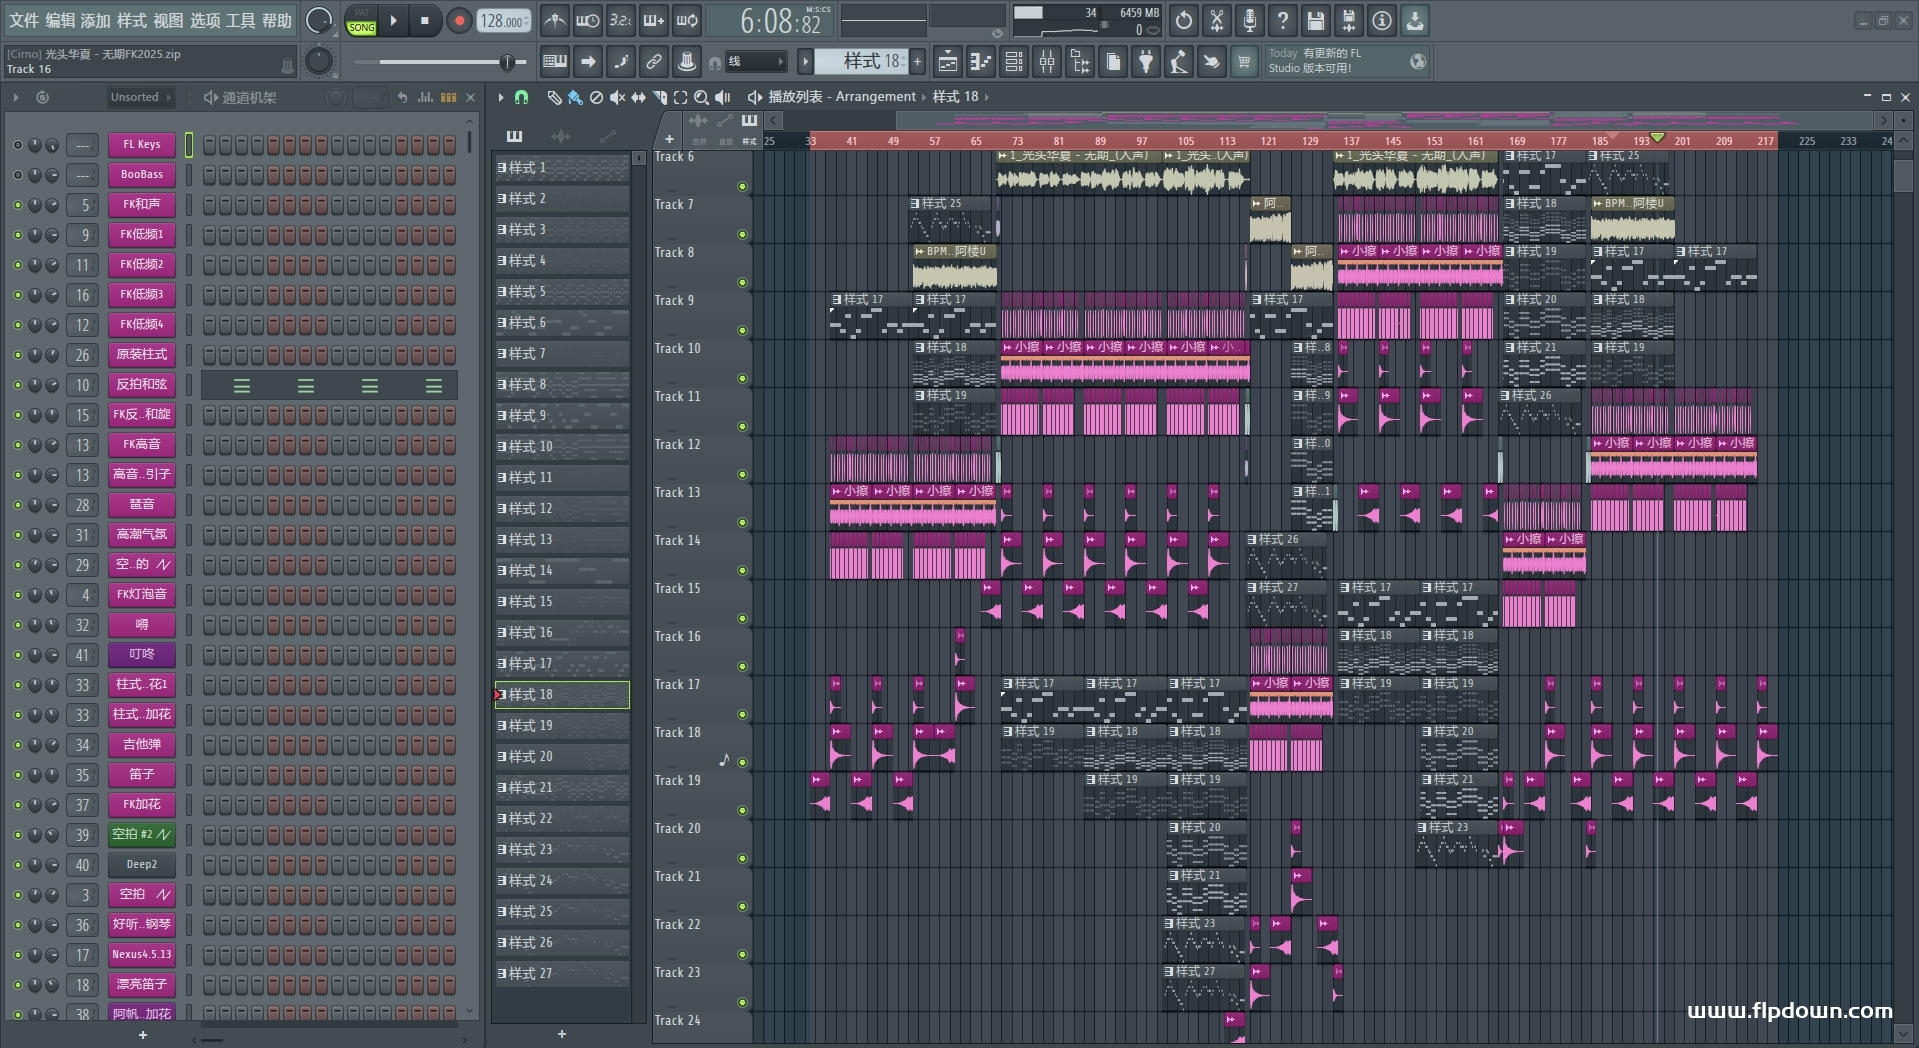Mute the FL Keys channel
Viewport: 1919px width, 1048px height.
17,145
